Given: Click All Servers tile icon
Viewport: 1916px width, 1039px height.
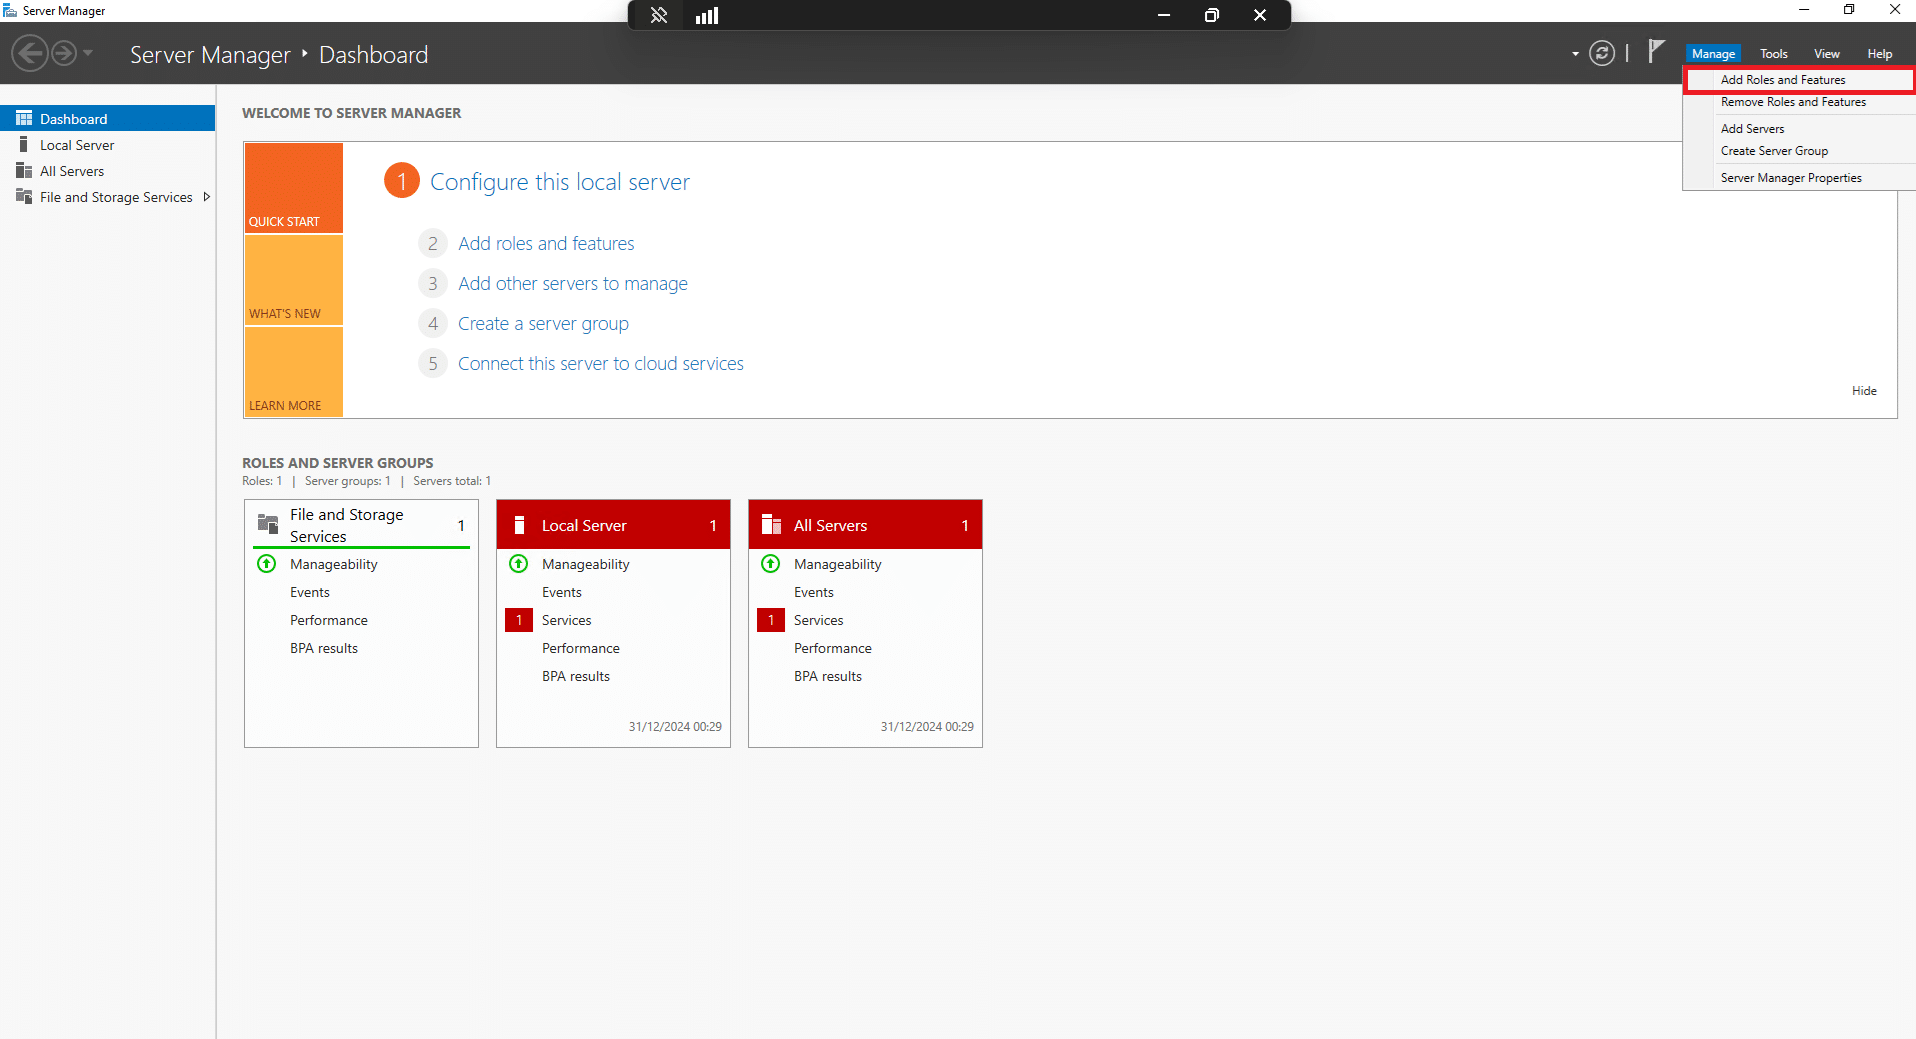Looking at the screenshot, I should point(771,525).
